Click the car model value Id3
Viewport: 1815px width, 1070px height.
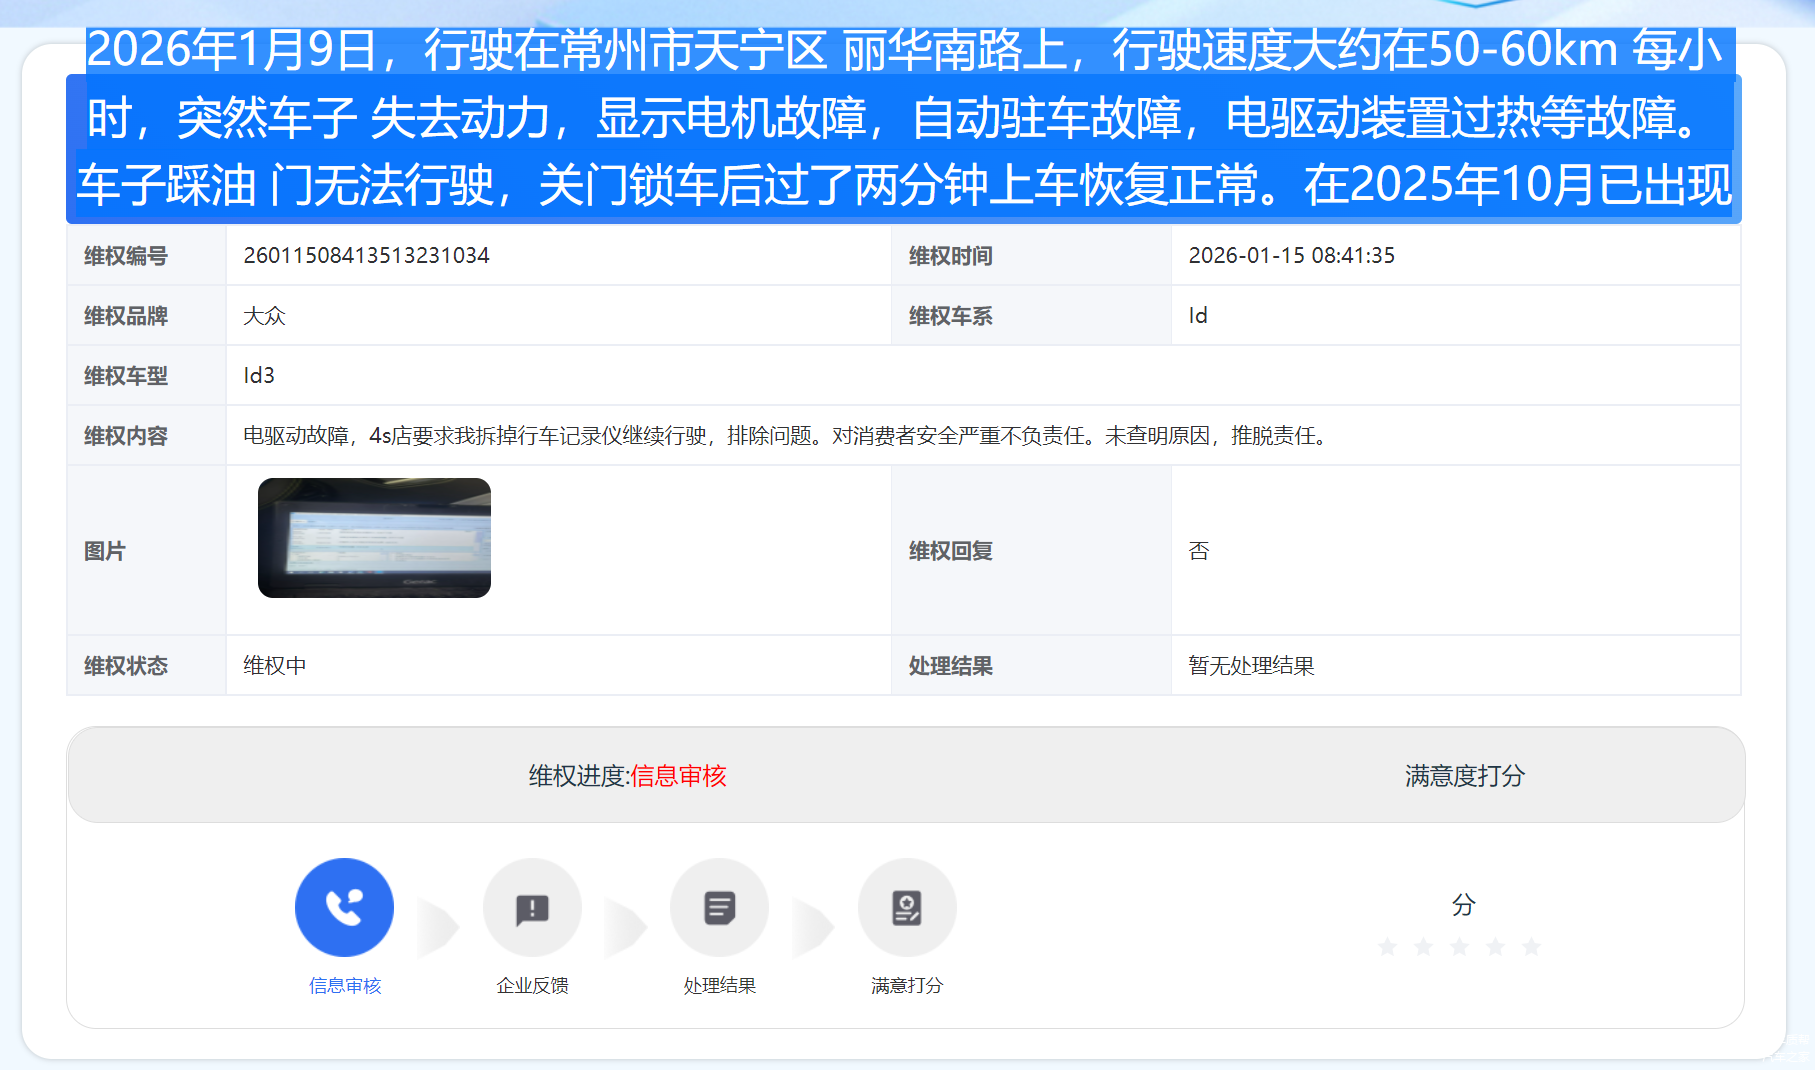pyautogui.click(x=259, y=375)
